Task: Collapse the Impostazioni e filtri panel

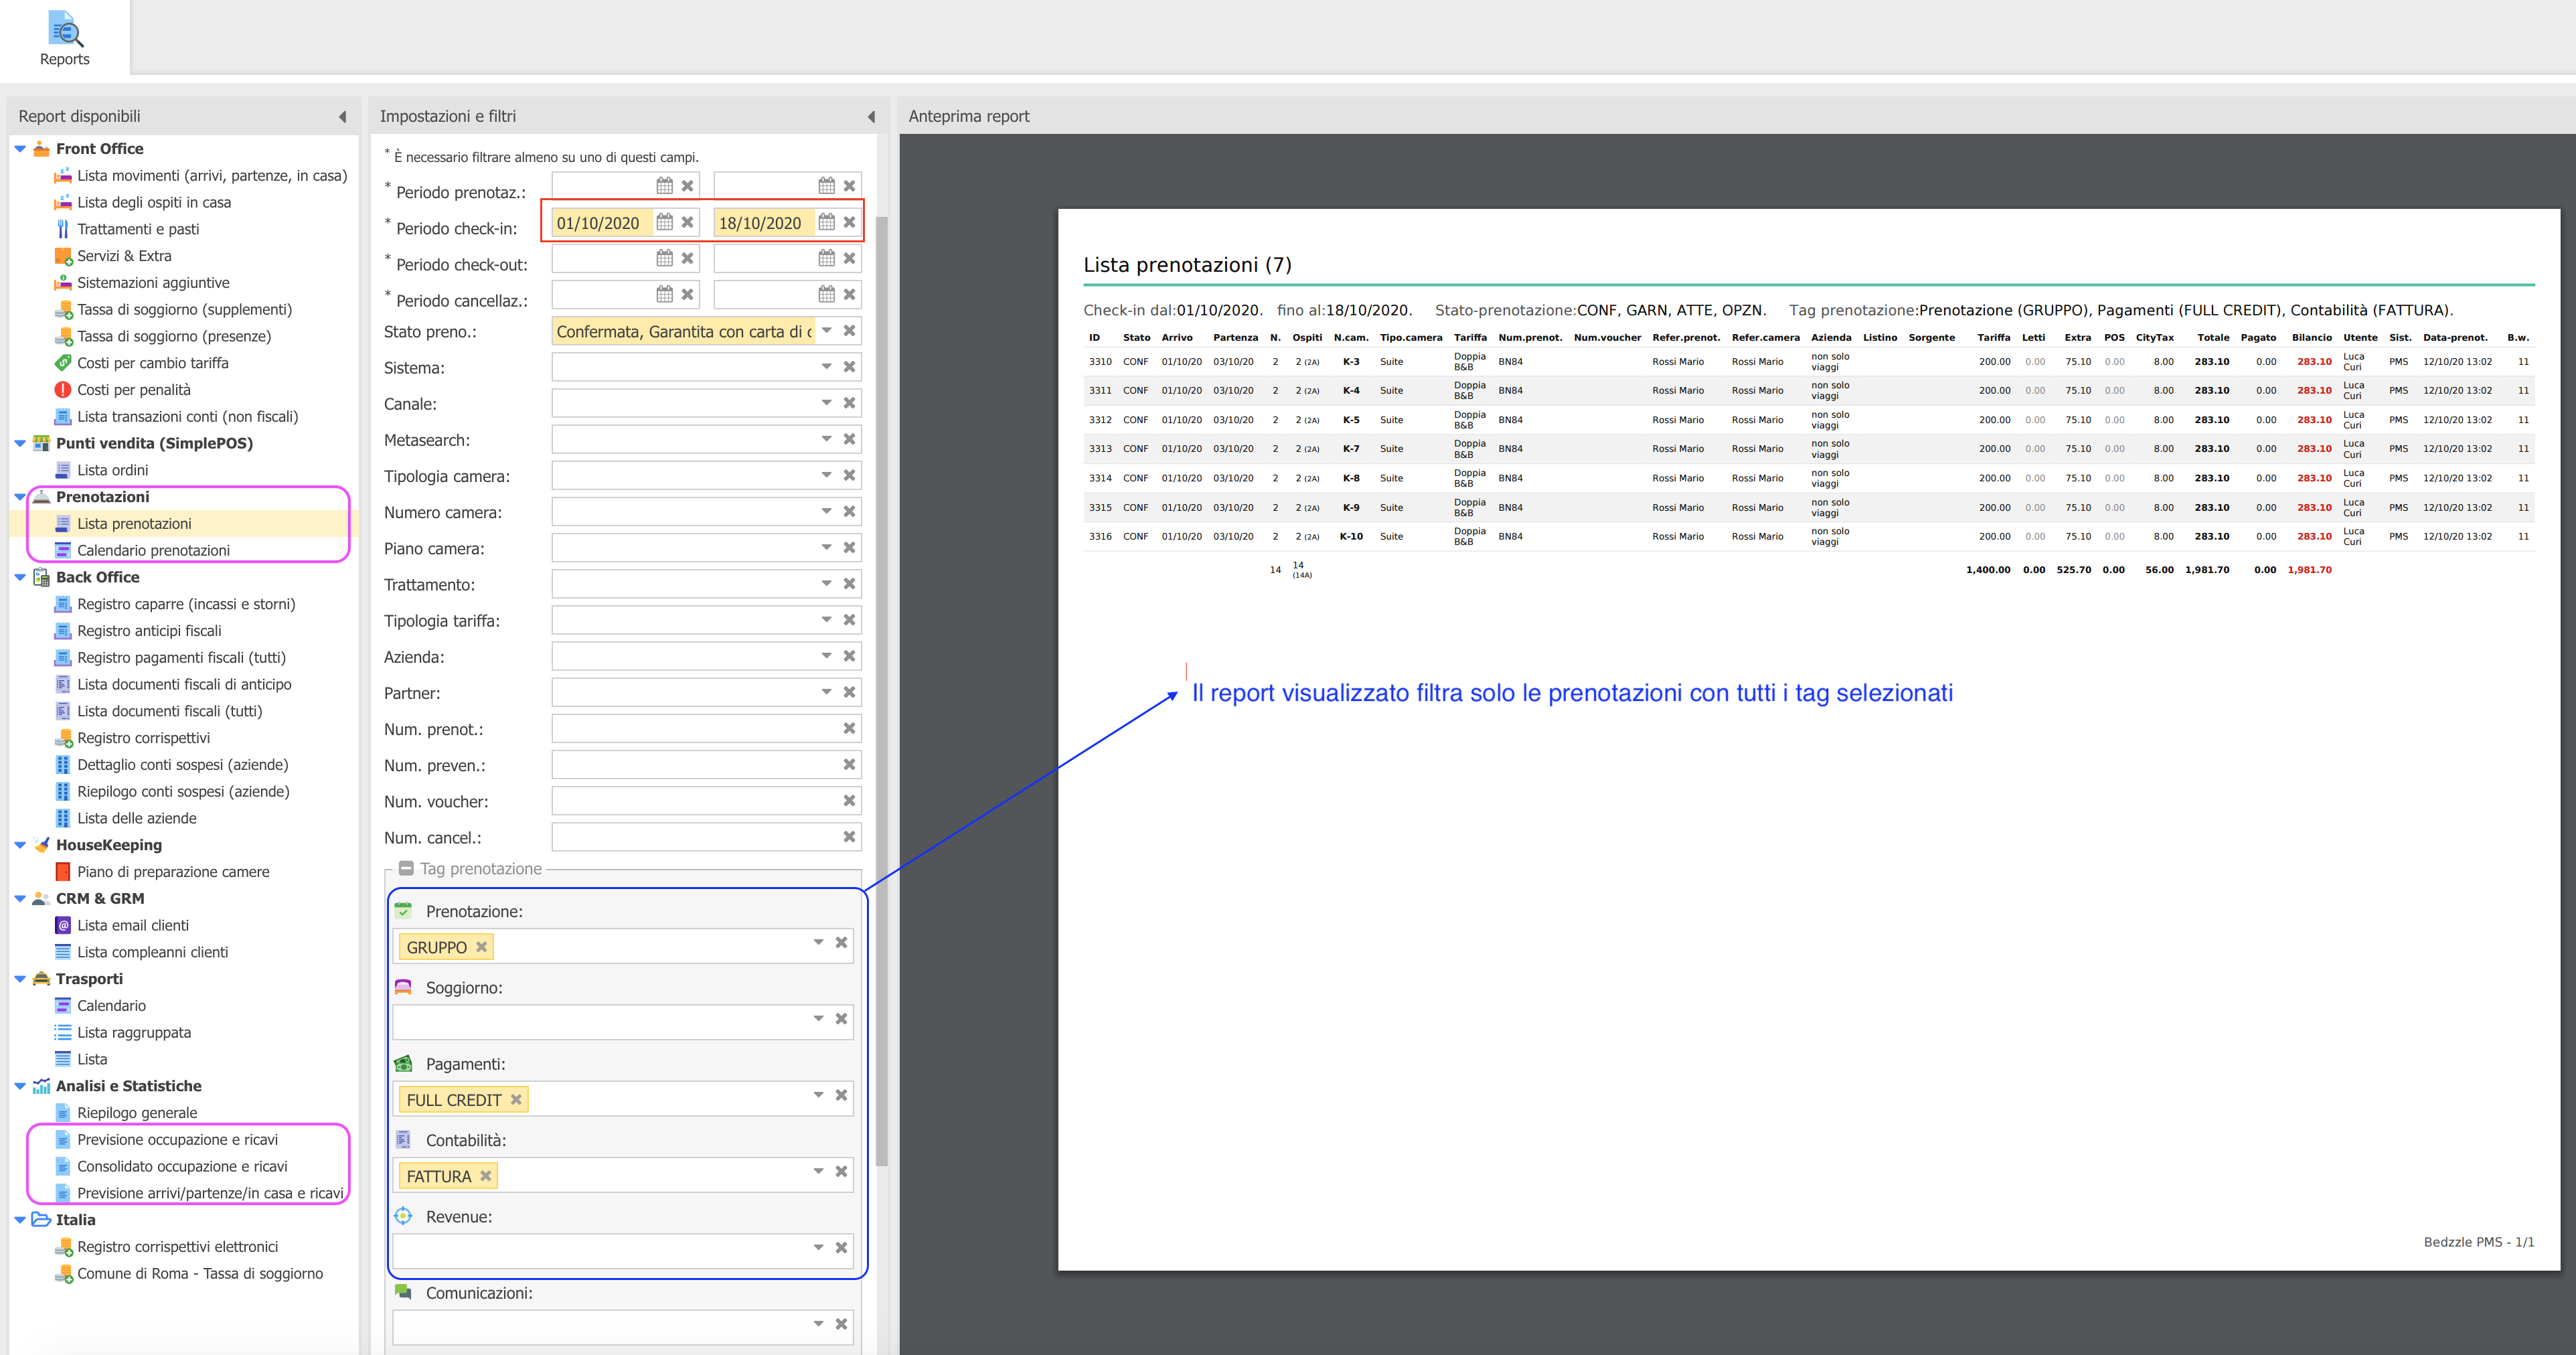Action: click(x=871, y=117)
